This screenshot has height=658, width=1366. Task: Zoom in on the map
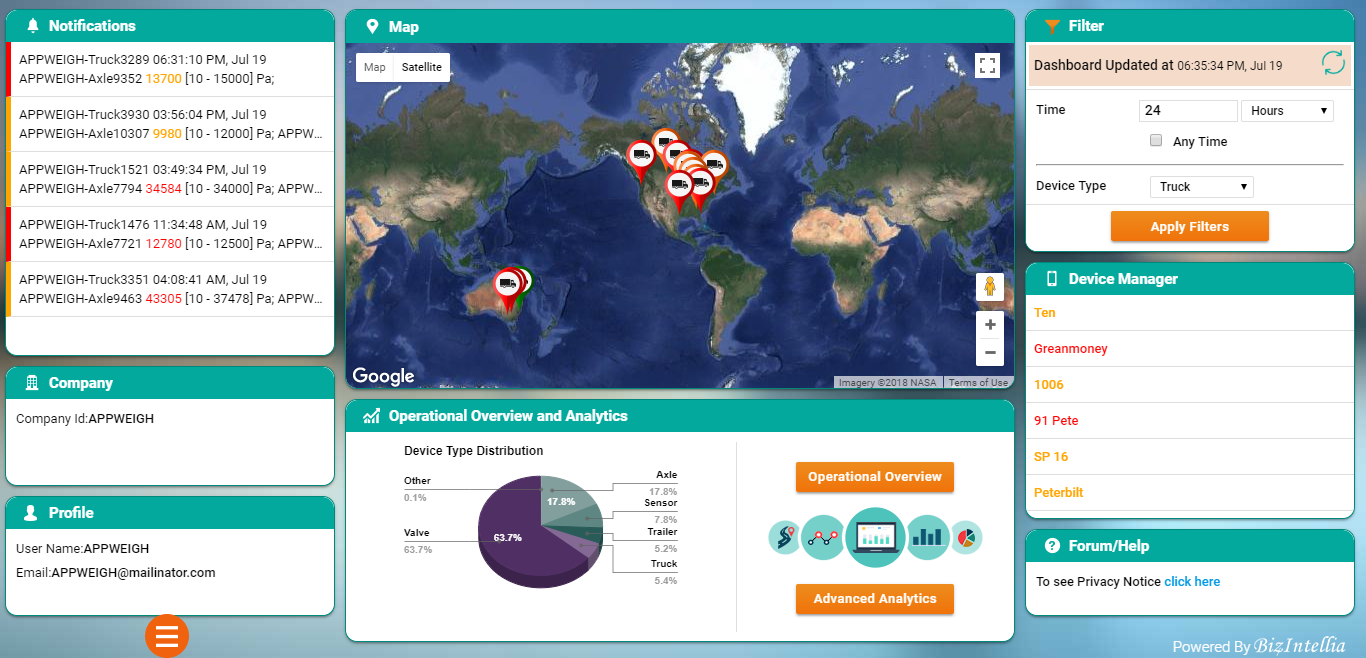pos(990,325)
